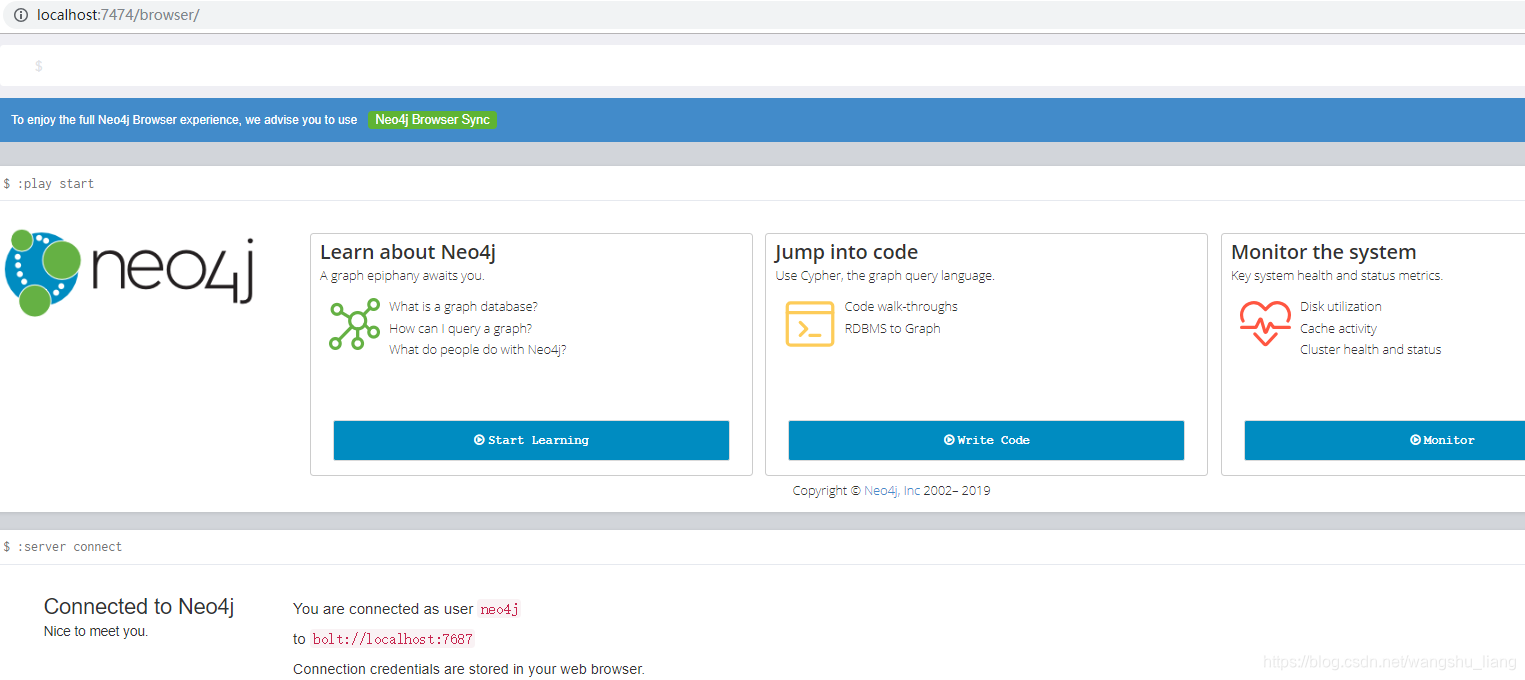Image resolution: width=1525 pixels, height=680 pixels.
Task: Click 'What do people do with Neo4j?' text
Action: point(478,350)
